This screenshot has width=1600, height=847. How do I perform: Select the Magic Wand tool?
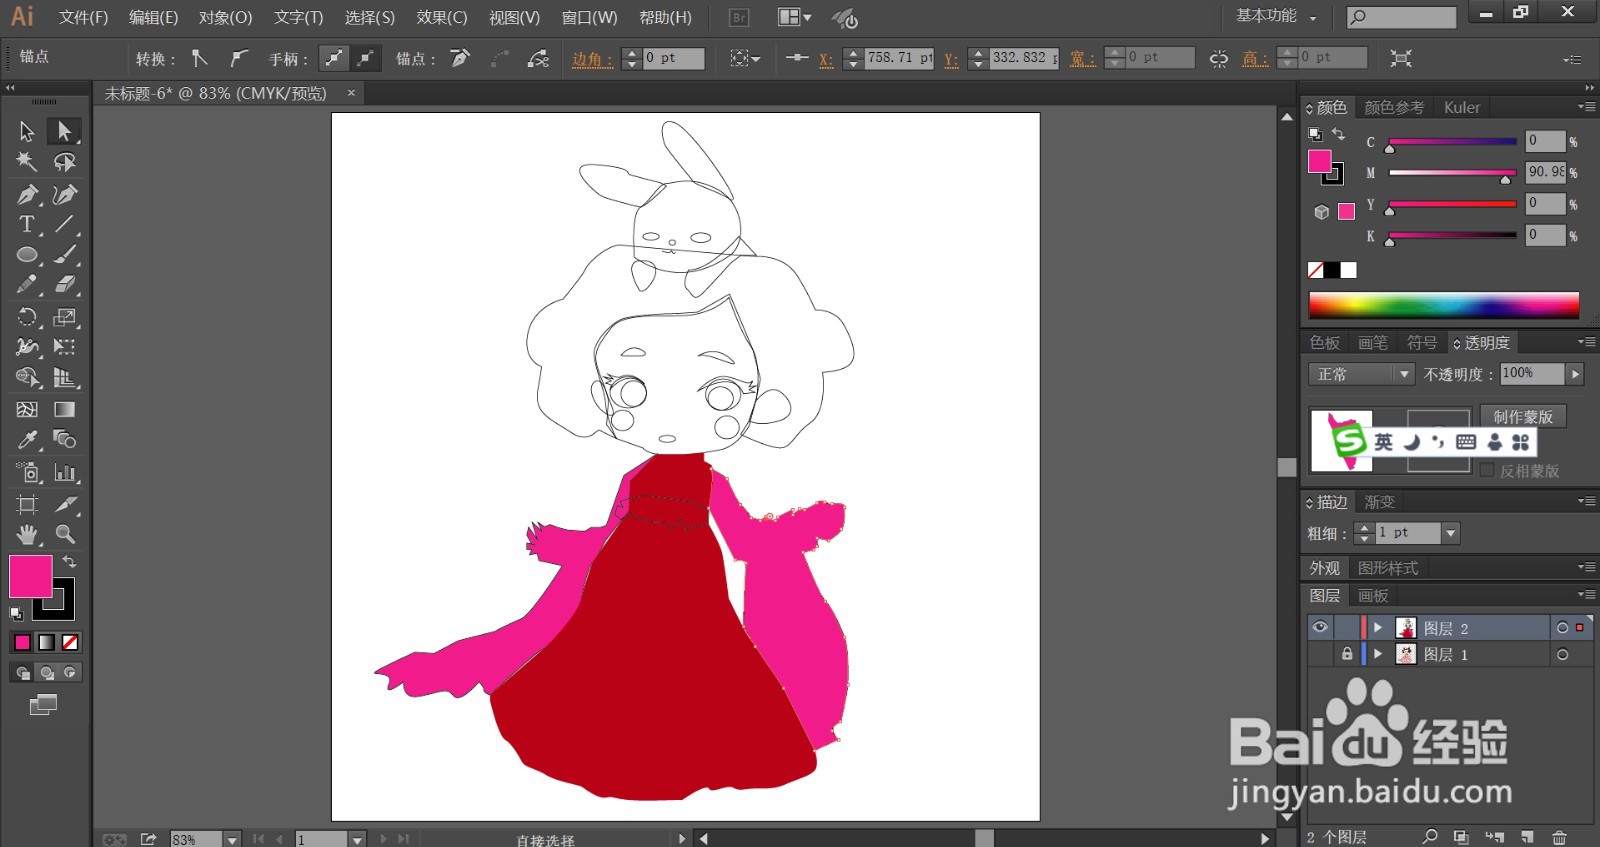click(27, 162)
